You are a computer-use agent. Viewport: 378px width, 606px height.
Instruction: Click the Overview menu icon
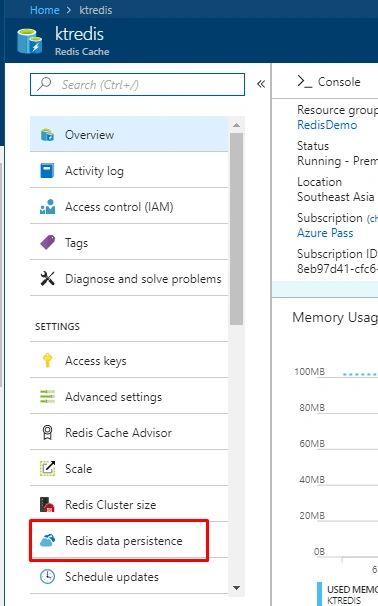tap(48, 135)
